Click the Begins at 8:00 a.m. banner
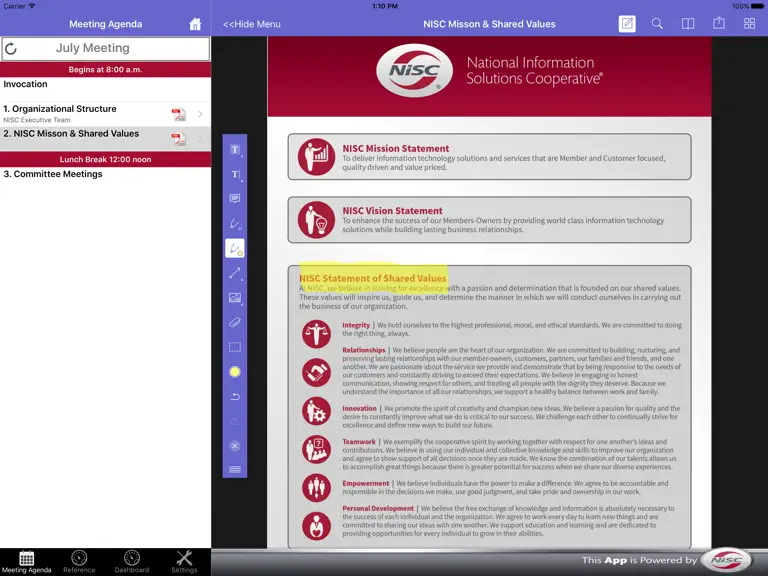The image size is (768, 576). coord(105,70)
